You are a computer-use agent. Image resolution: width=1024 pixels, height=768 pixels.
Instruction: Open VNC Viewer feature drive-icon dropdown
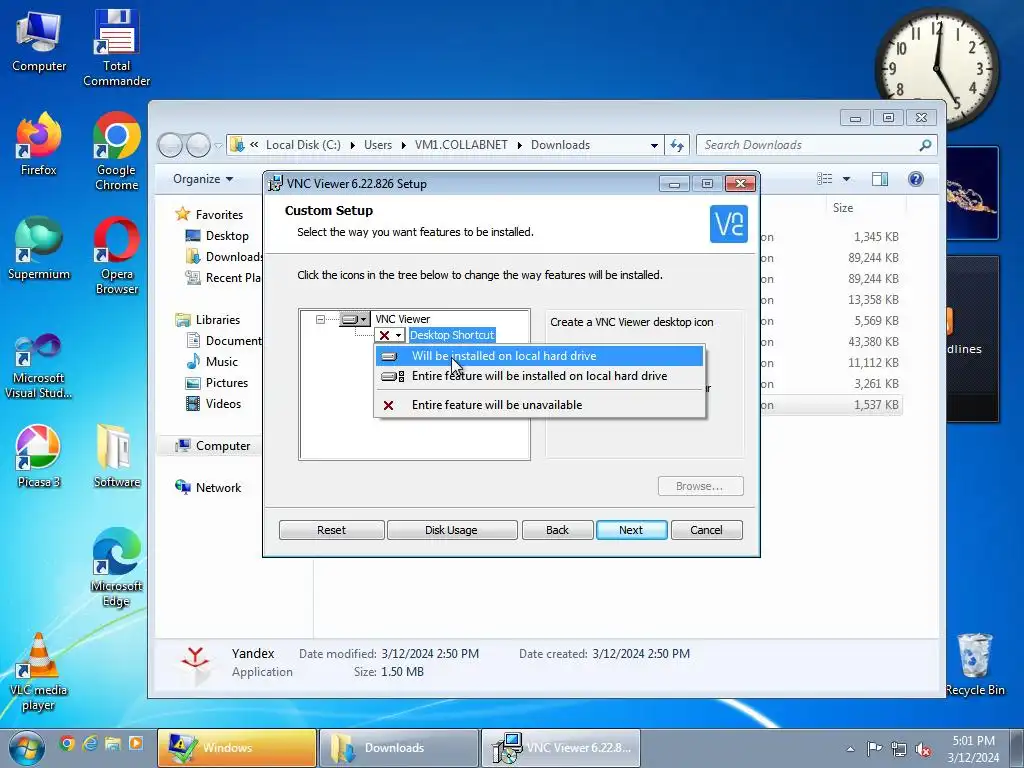point(355,319)
